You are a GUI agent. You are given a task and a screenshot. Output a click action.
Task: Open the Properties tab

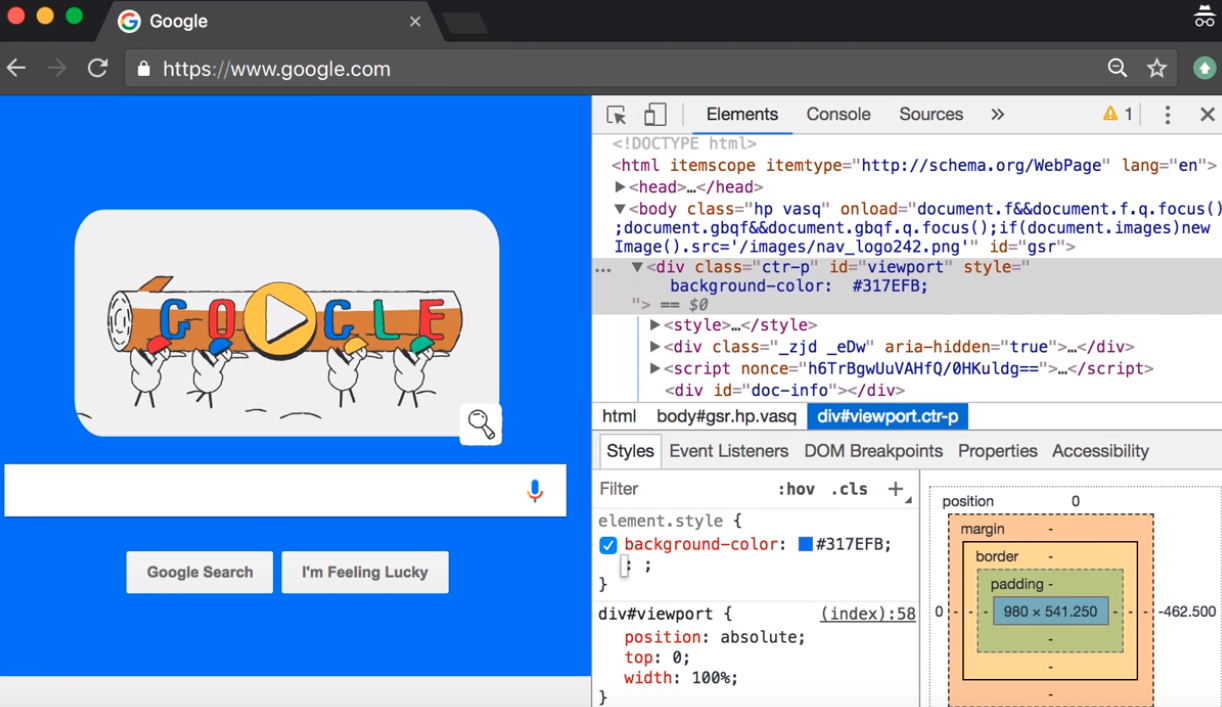point(998,451)
